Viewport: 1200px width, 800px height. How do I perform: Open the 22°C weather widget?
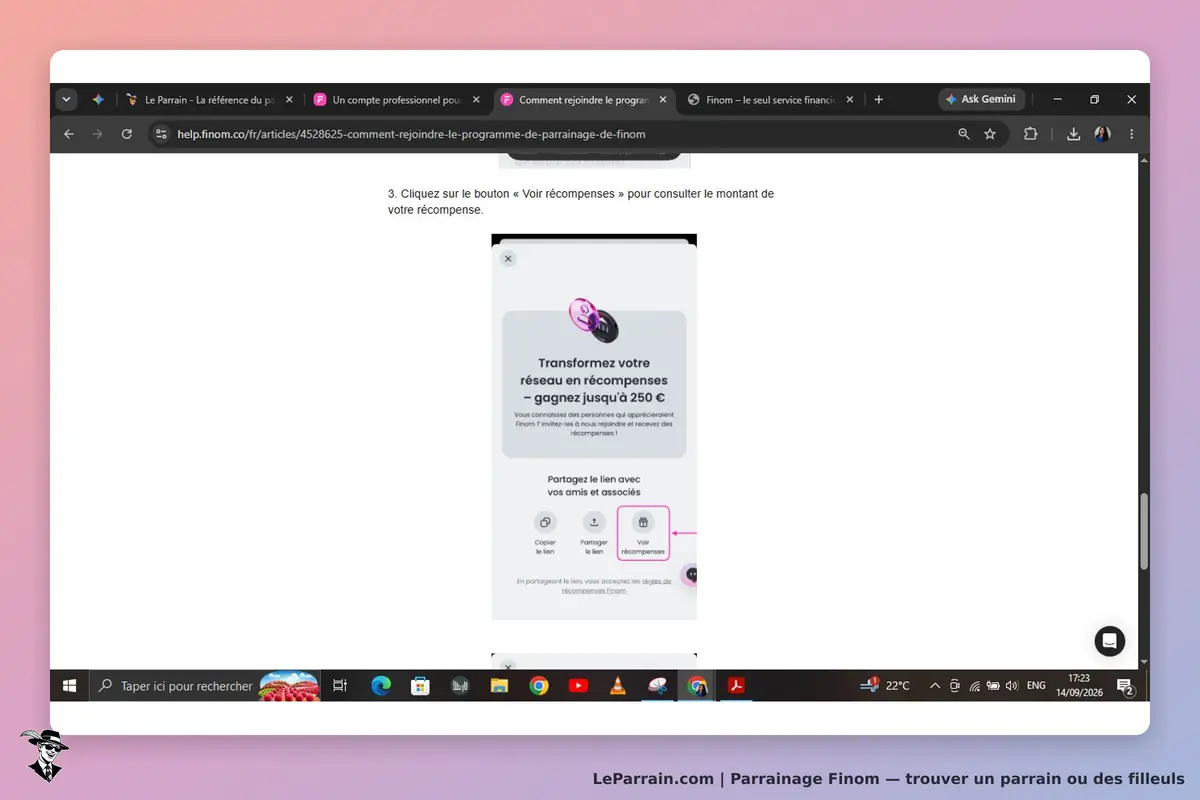886,686
